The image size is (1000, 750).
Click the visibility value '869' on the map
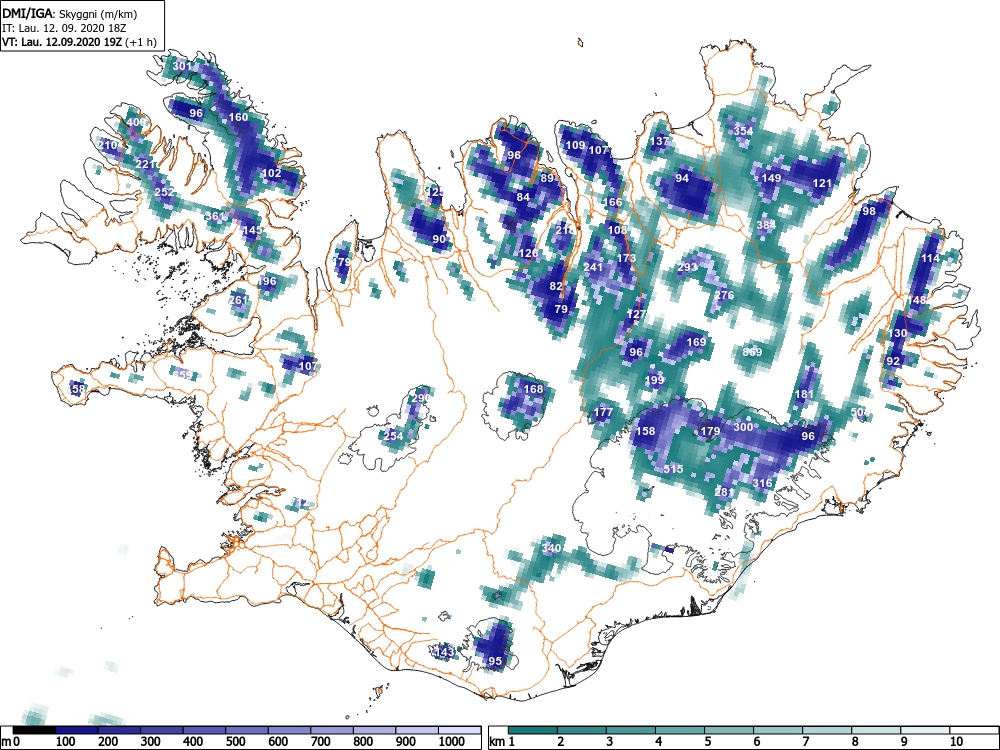click(753, 352)
